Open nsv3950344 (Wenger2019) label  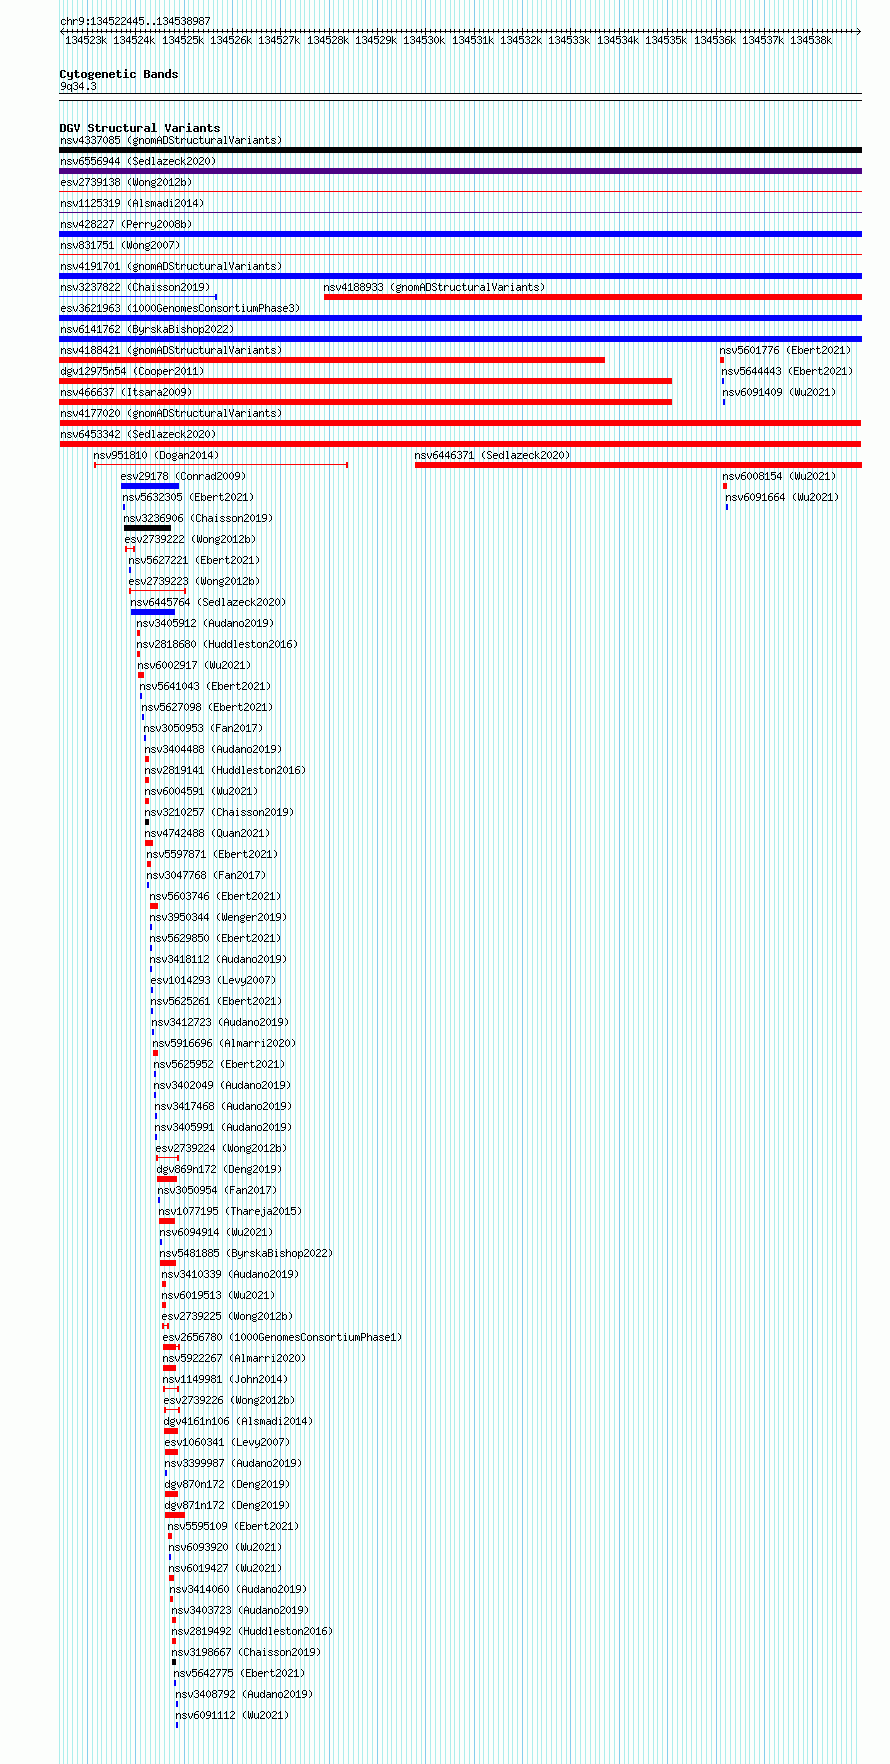[219, 918]
